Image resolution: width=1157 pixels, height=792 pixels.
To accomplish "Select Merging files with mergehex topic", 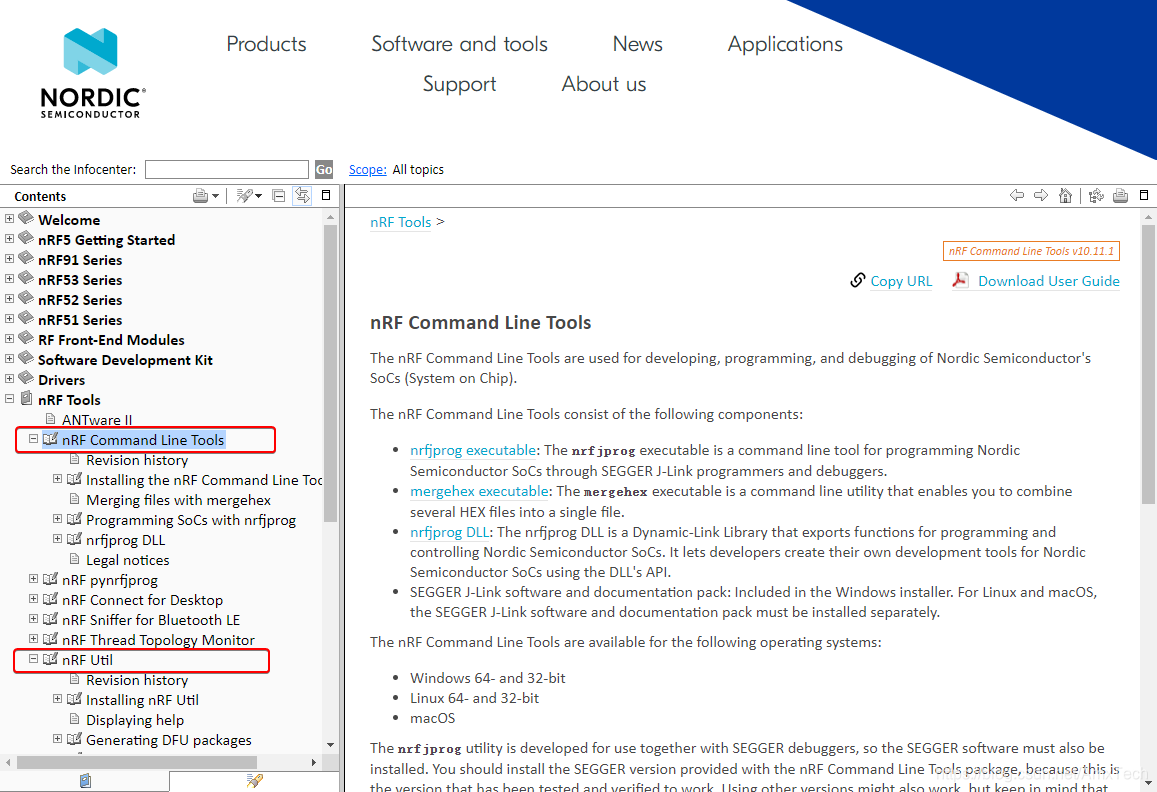I will [178, 500].
